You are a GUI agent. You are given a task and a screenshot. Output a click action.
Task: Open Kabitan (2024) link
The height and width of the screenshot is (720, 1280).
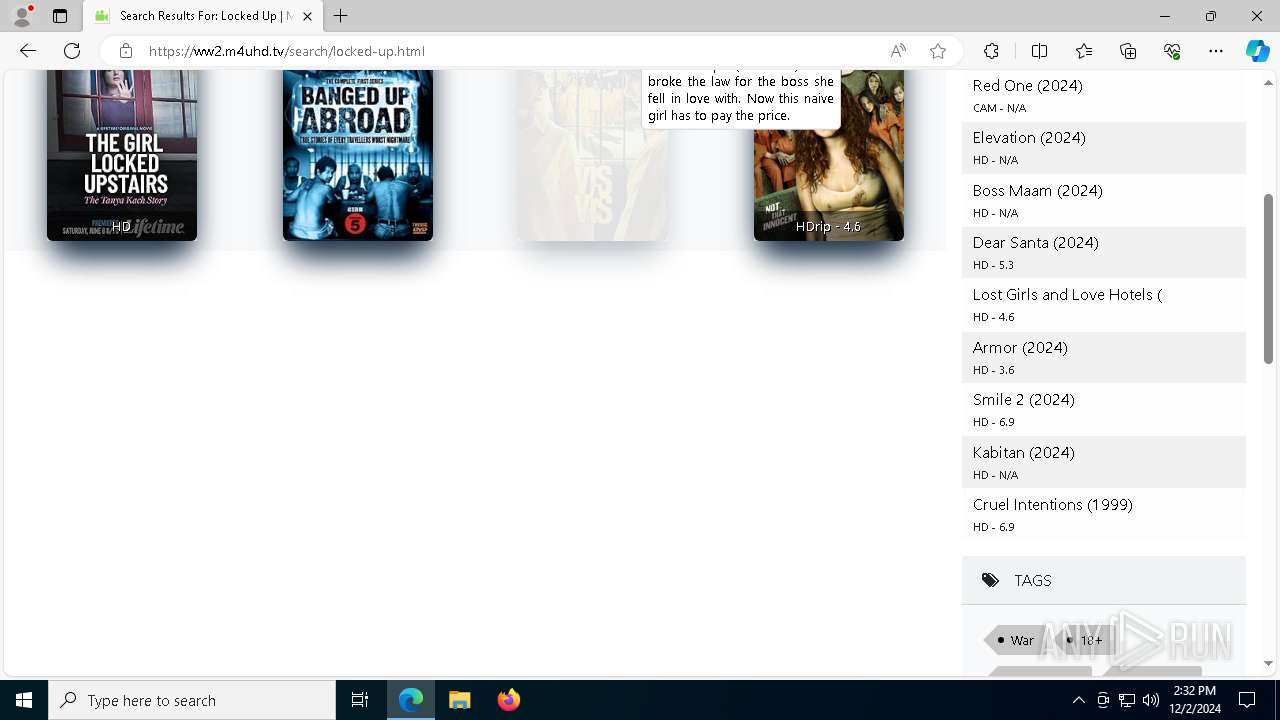[x=1023, y=453]
